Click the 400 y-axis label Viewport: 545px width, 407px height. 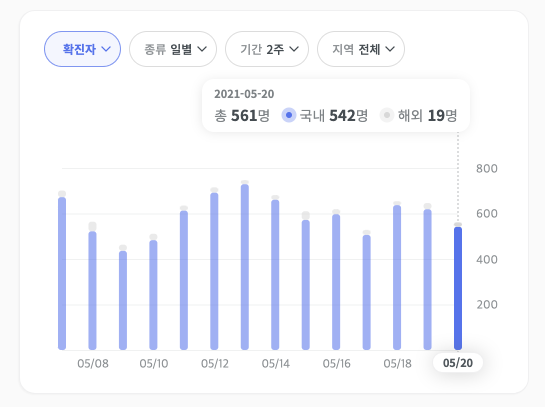click(487, 259)
